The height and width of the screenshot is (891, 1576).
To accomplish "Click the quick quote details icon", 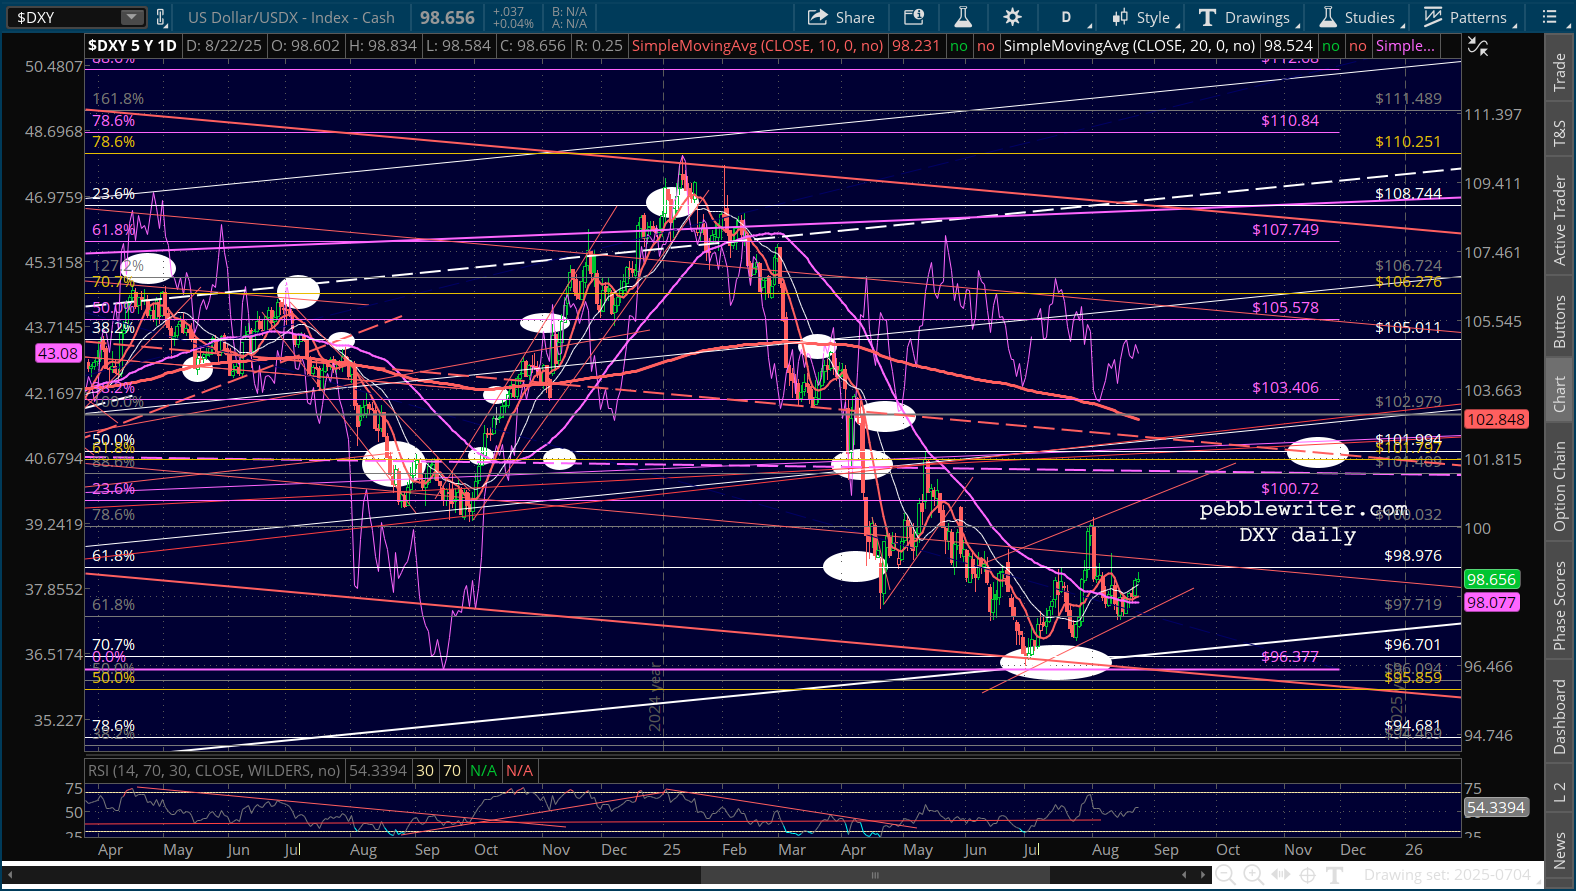I will tap(913, 17).
